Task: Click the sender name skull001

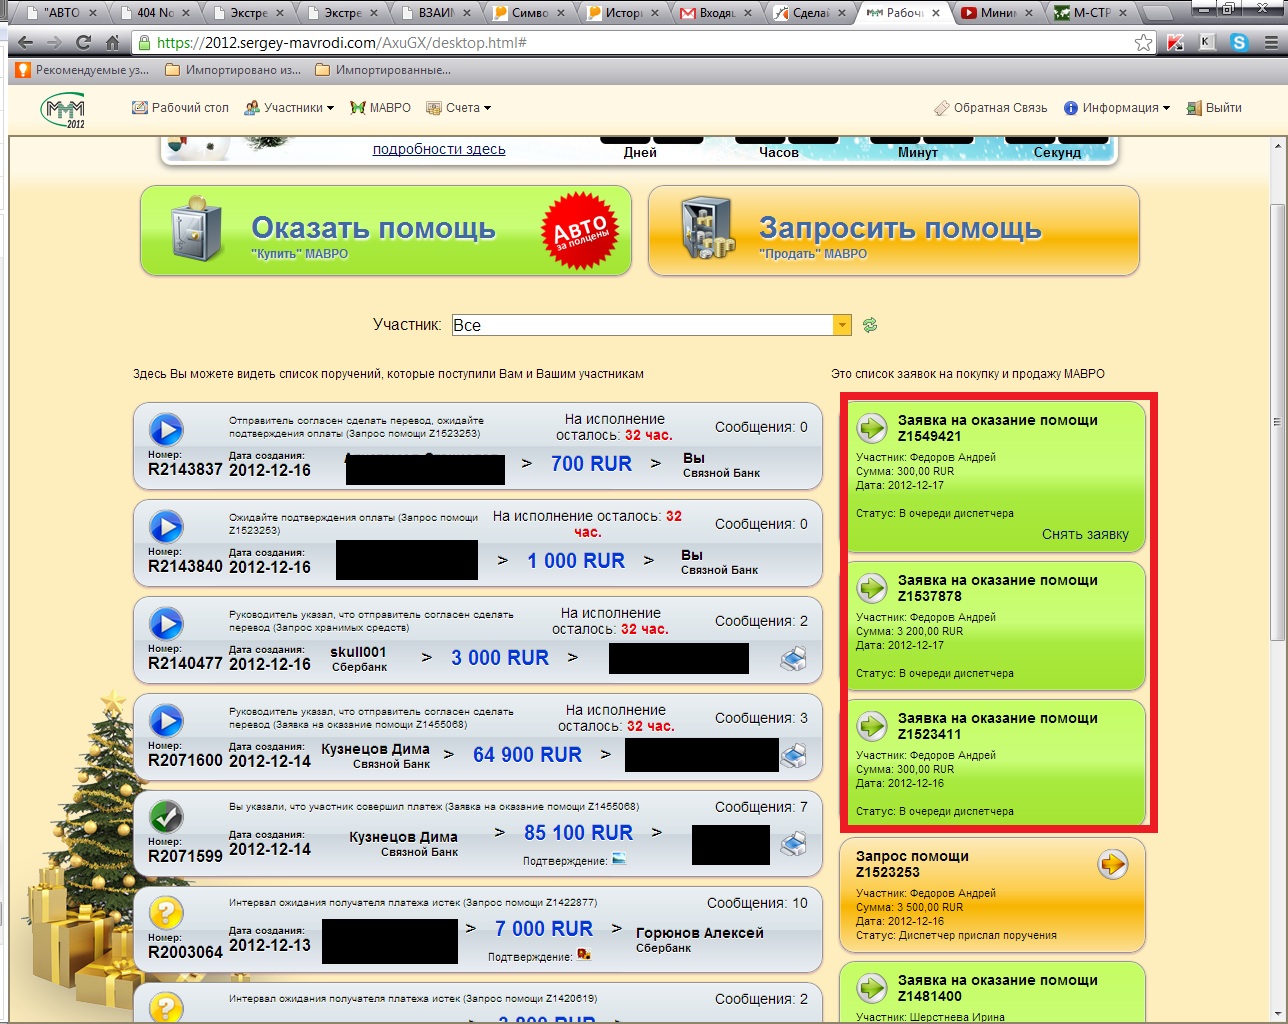Action: (x=358, y=652)
